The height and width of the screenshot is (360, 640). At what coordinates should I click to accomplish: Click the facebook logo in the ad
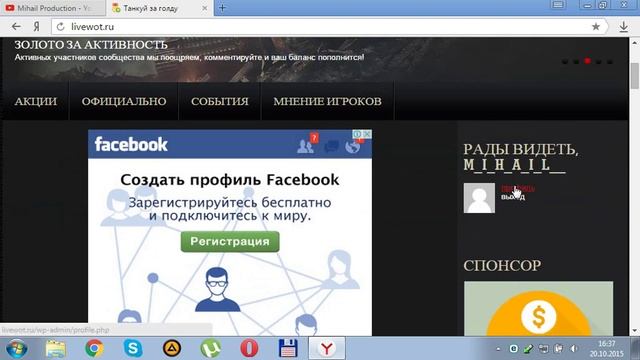[x=131, y=144]
